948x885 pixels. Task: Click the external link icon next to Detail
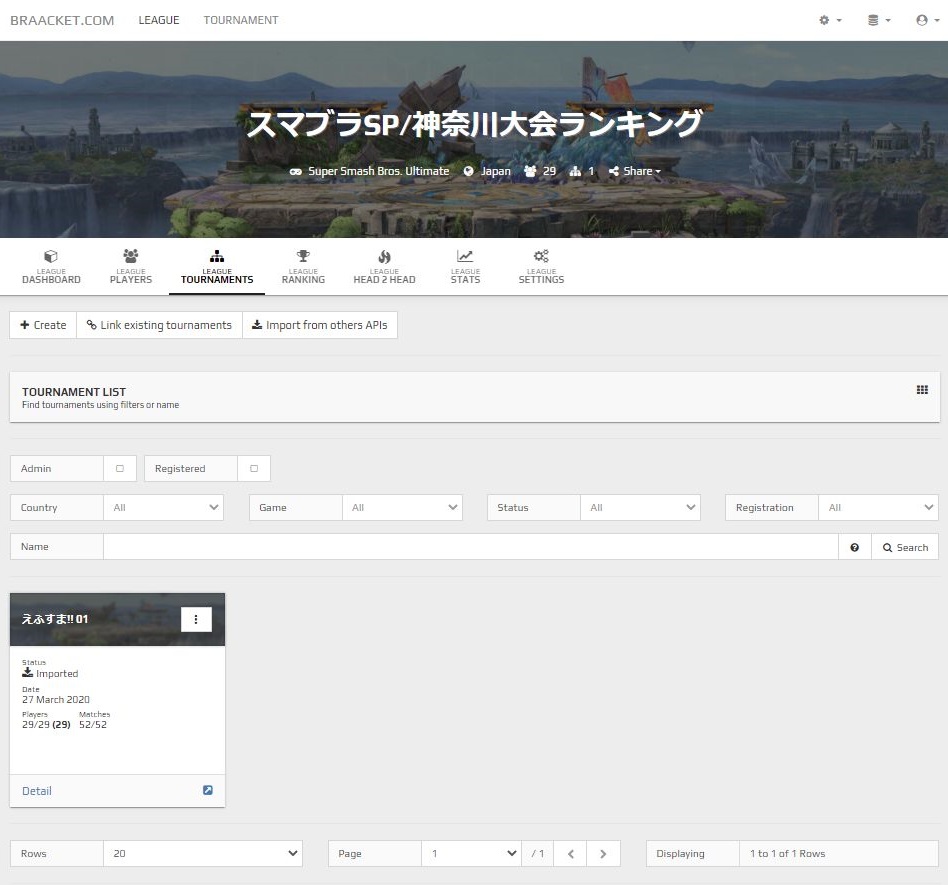207,790
